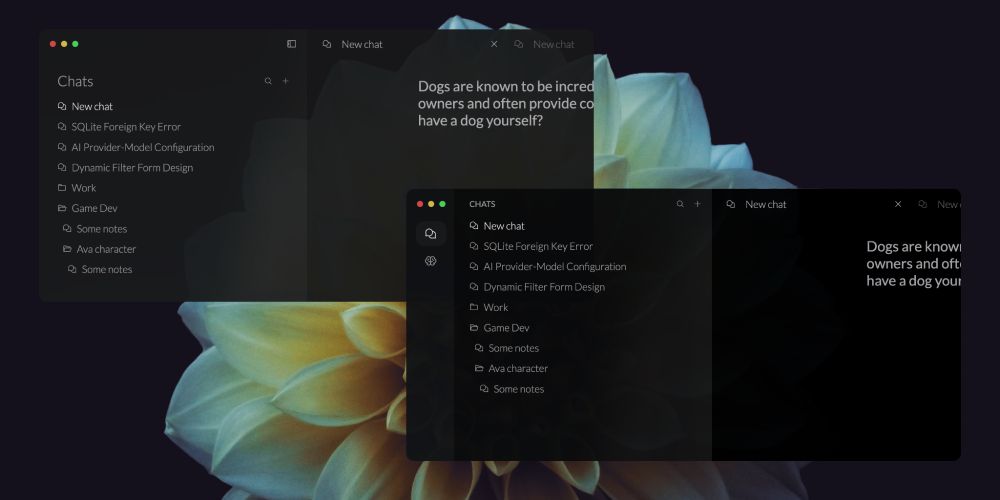This screenshot has height=500, width=1000.
Task: Click the Dogs message text in front window
Action: (x=913, y=263)
